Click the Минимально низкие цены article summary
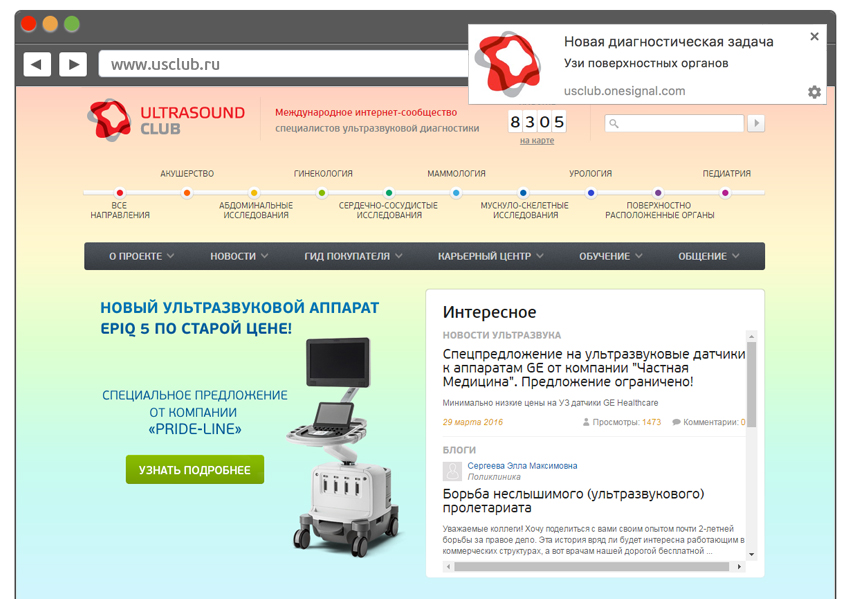This screenshot has width=850, height=599. [x=550, y=403]
